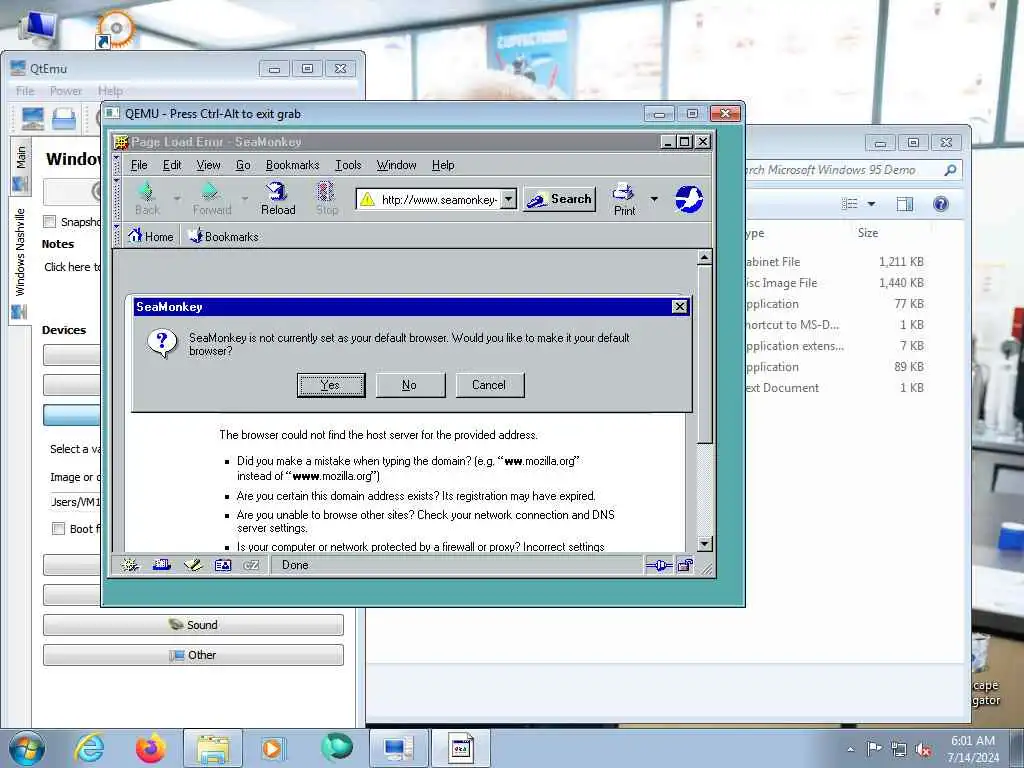Click the Home icon in personal toolbar
Image resolution: width=1024 pixels, height=768 pixels.
[135, 236]
